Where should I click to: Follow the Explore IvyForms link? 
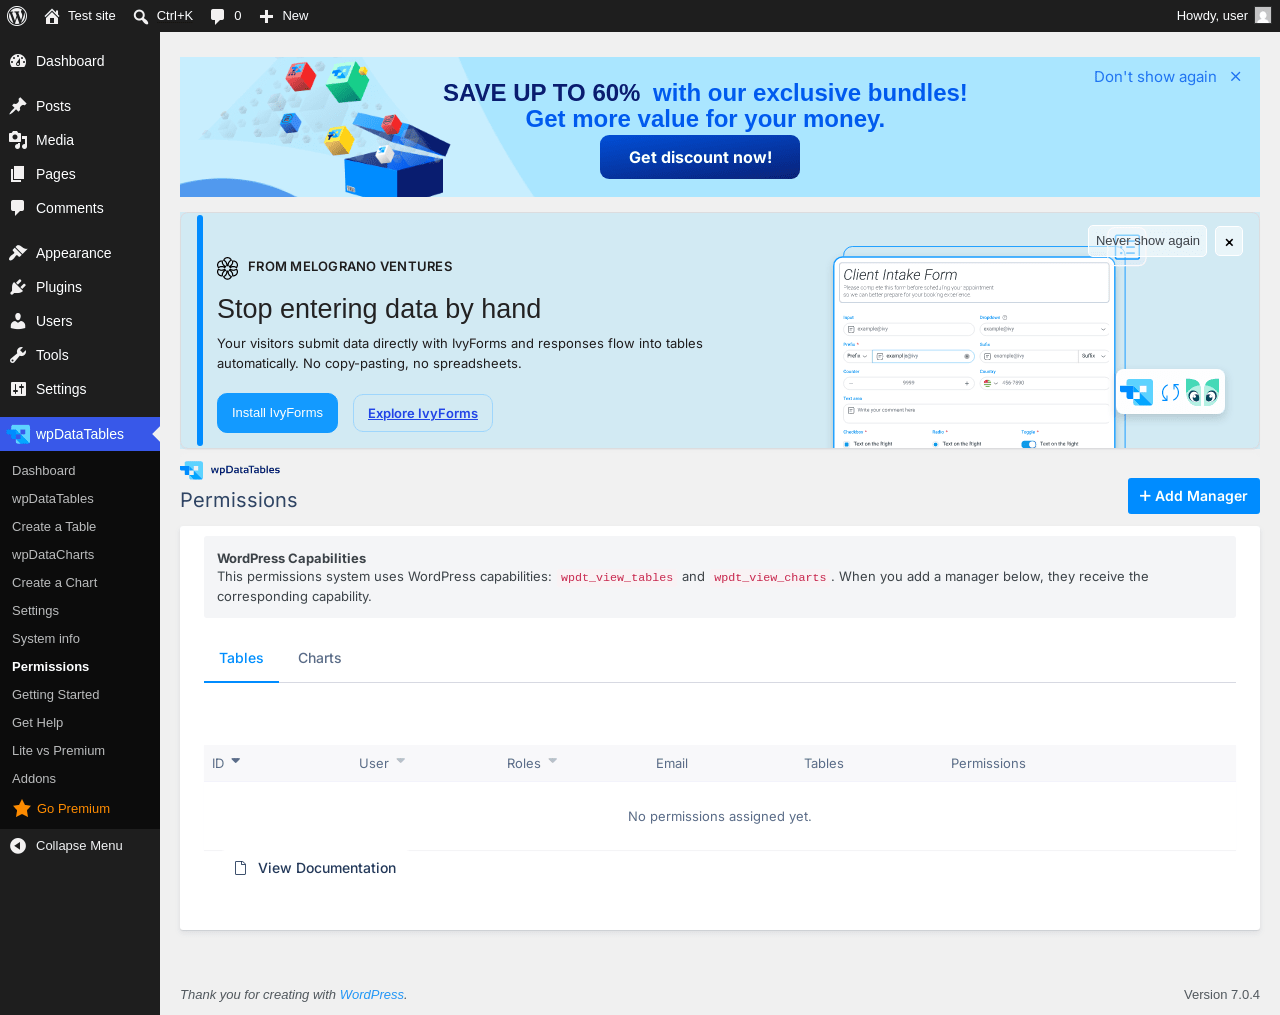pos(423,413)
